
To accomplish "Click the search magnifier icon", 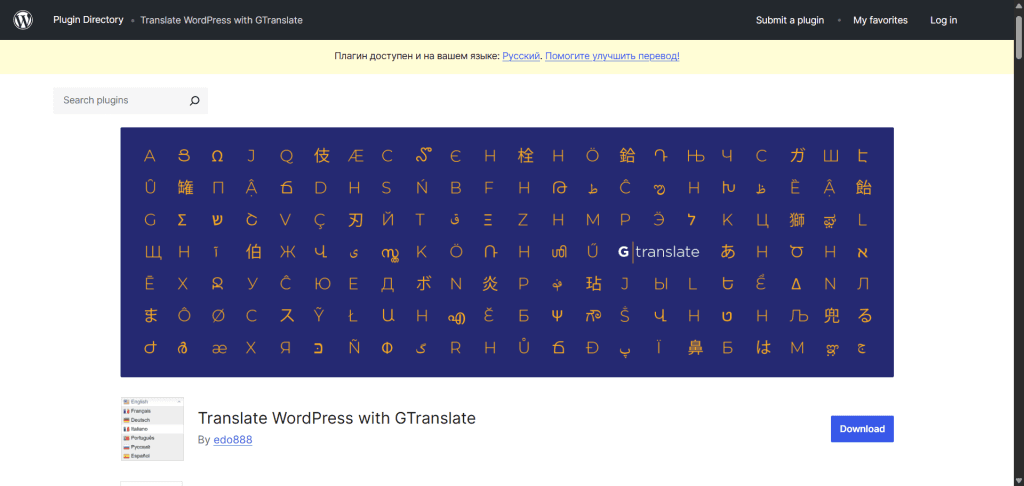I will click(194, 101).
